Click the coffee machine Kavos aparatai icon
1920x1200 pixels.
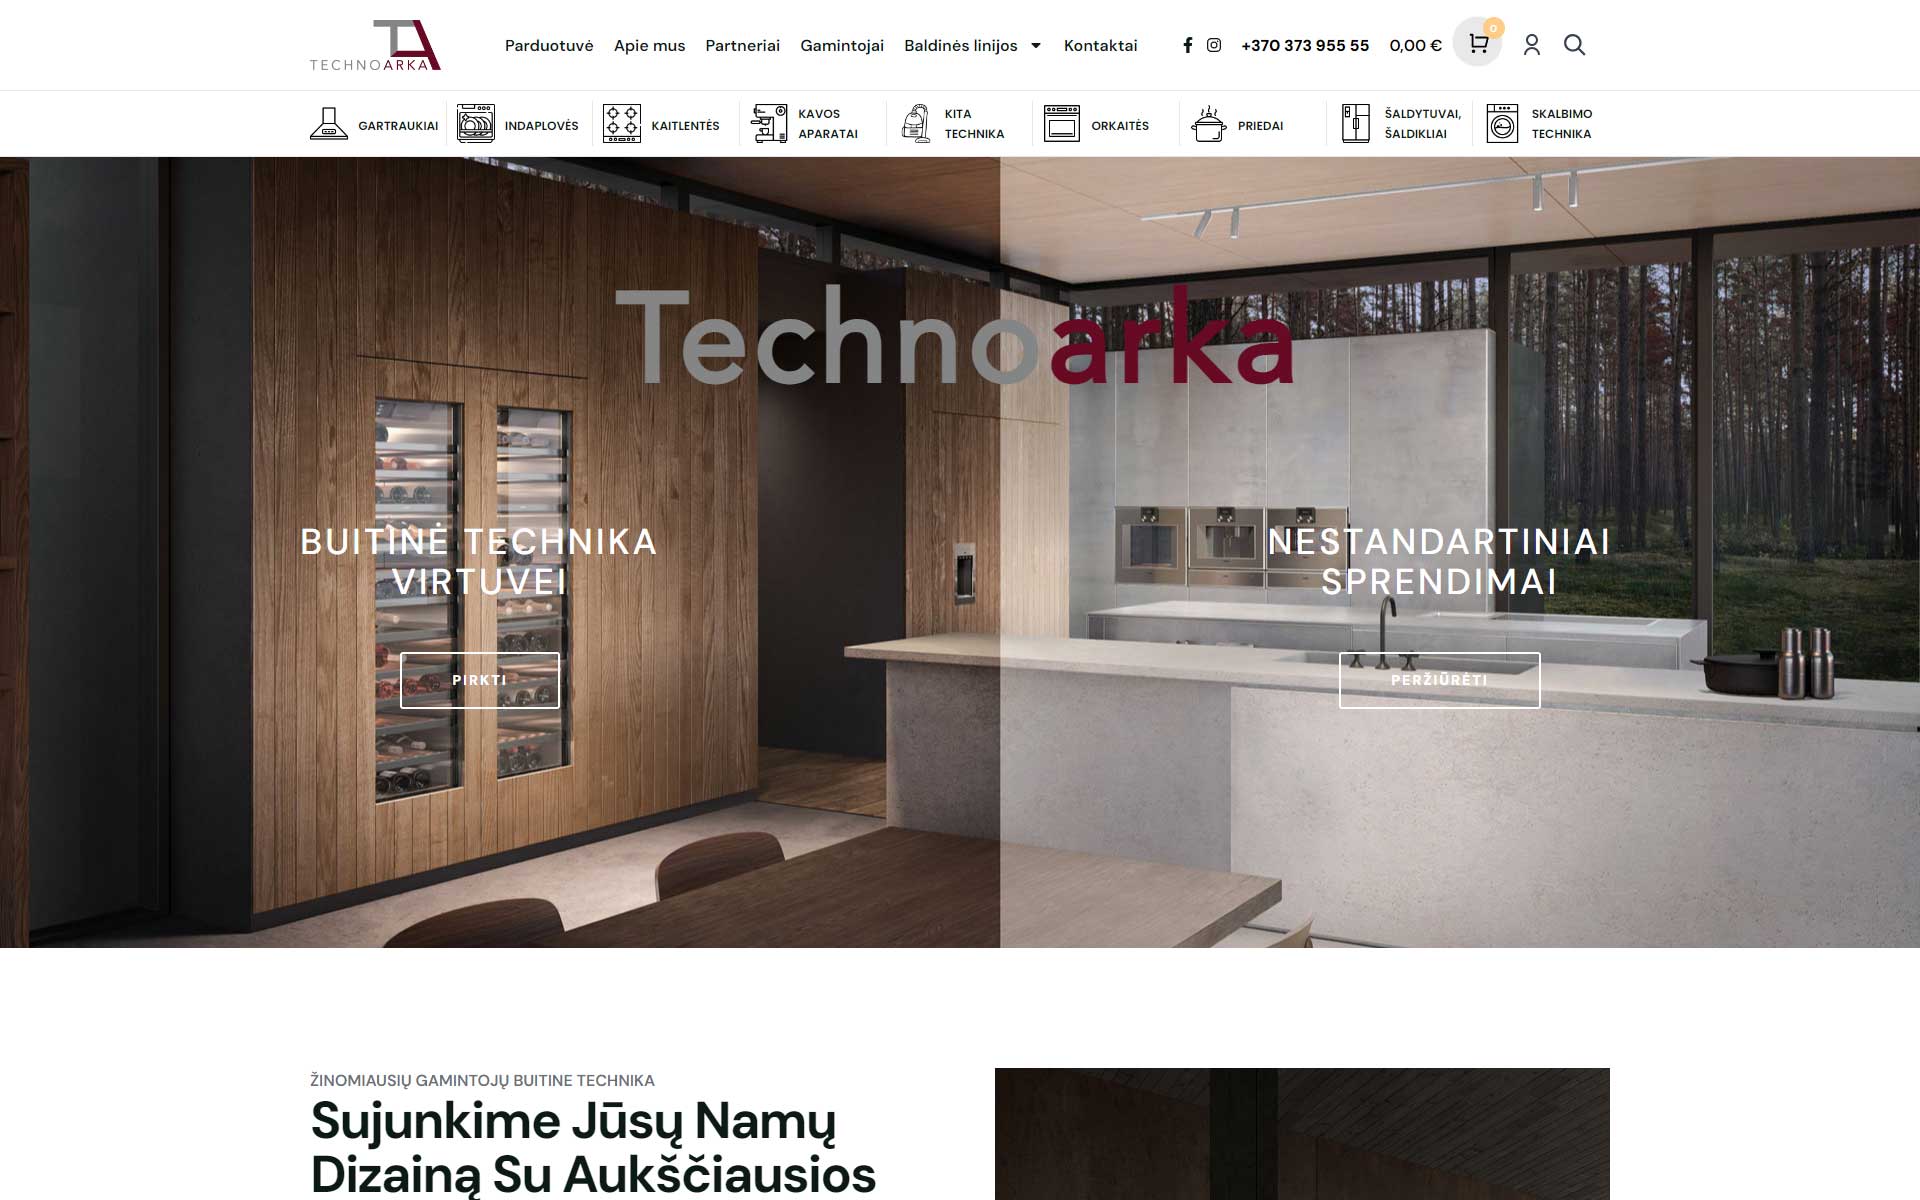(769, 124)
